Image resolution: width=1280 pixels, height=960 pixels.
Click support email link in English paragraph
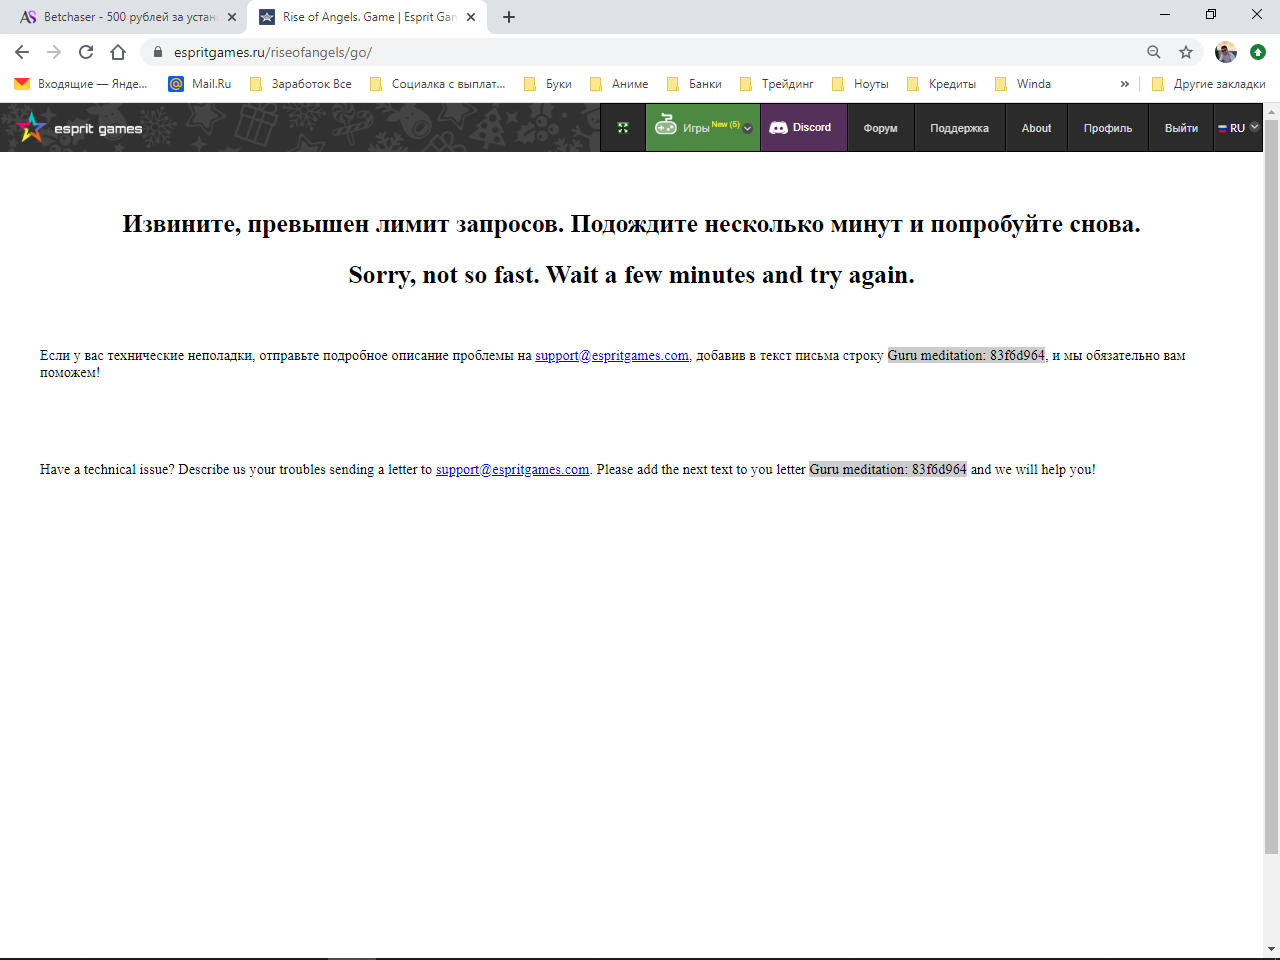click(512, 470)
